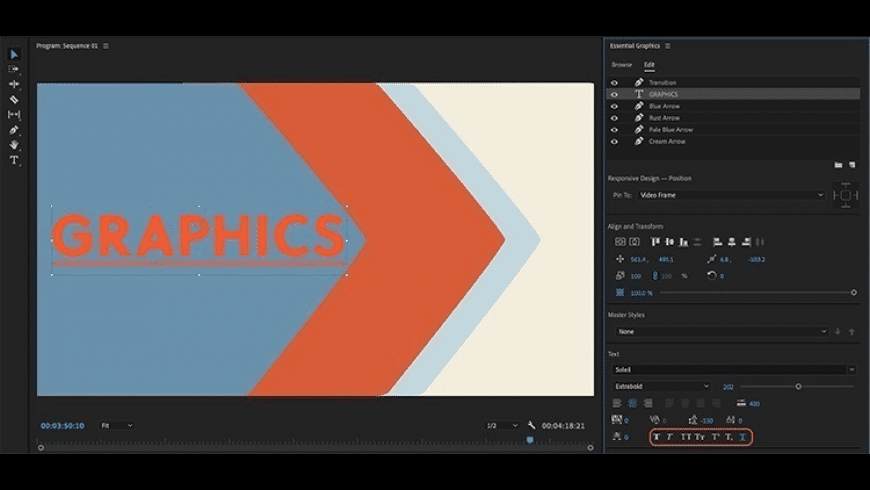Toggle the Faux Bold text style
The width and height of the screenshot is (870, 490).
[x=657, y=437]
